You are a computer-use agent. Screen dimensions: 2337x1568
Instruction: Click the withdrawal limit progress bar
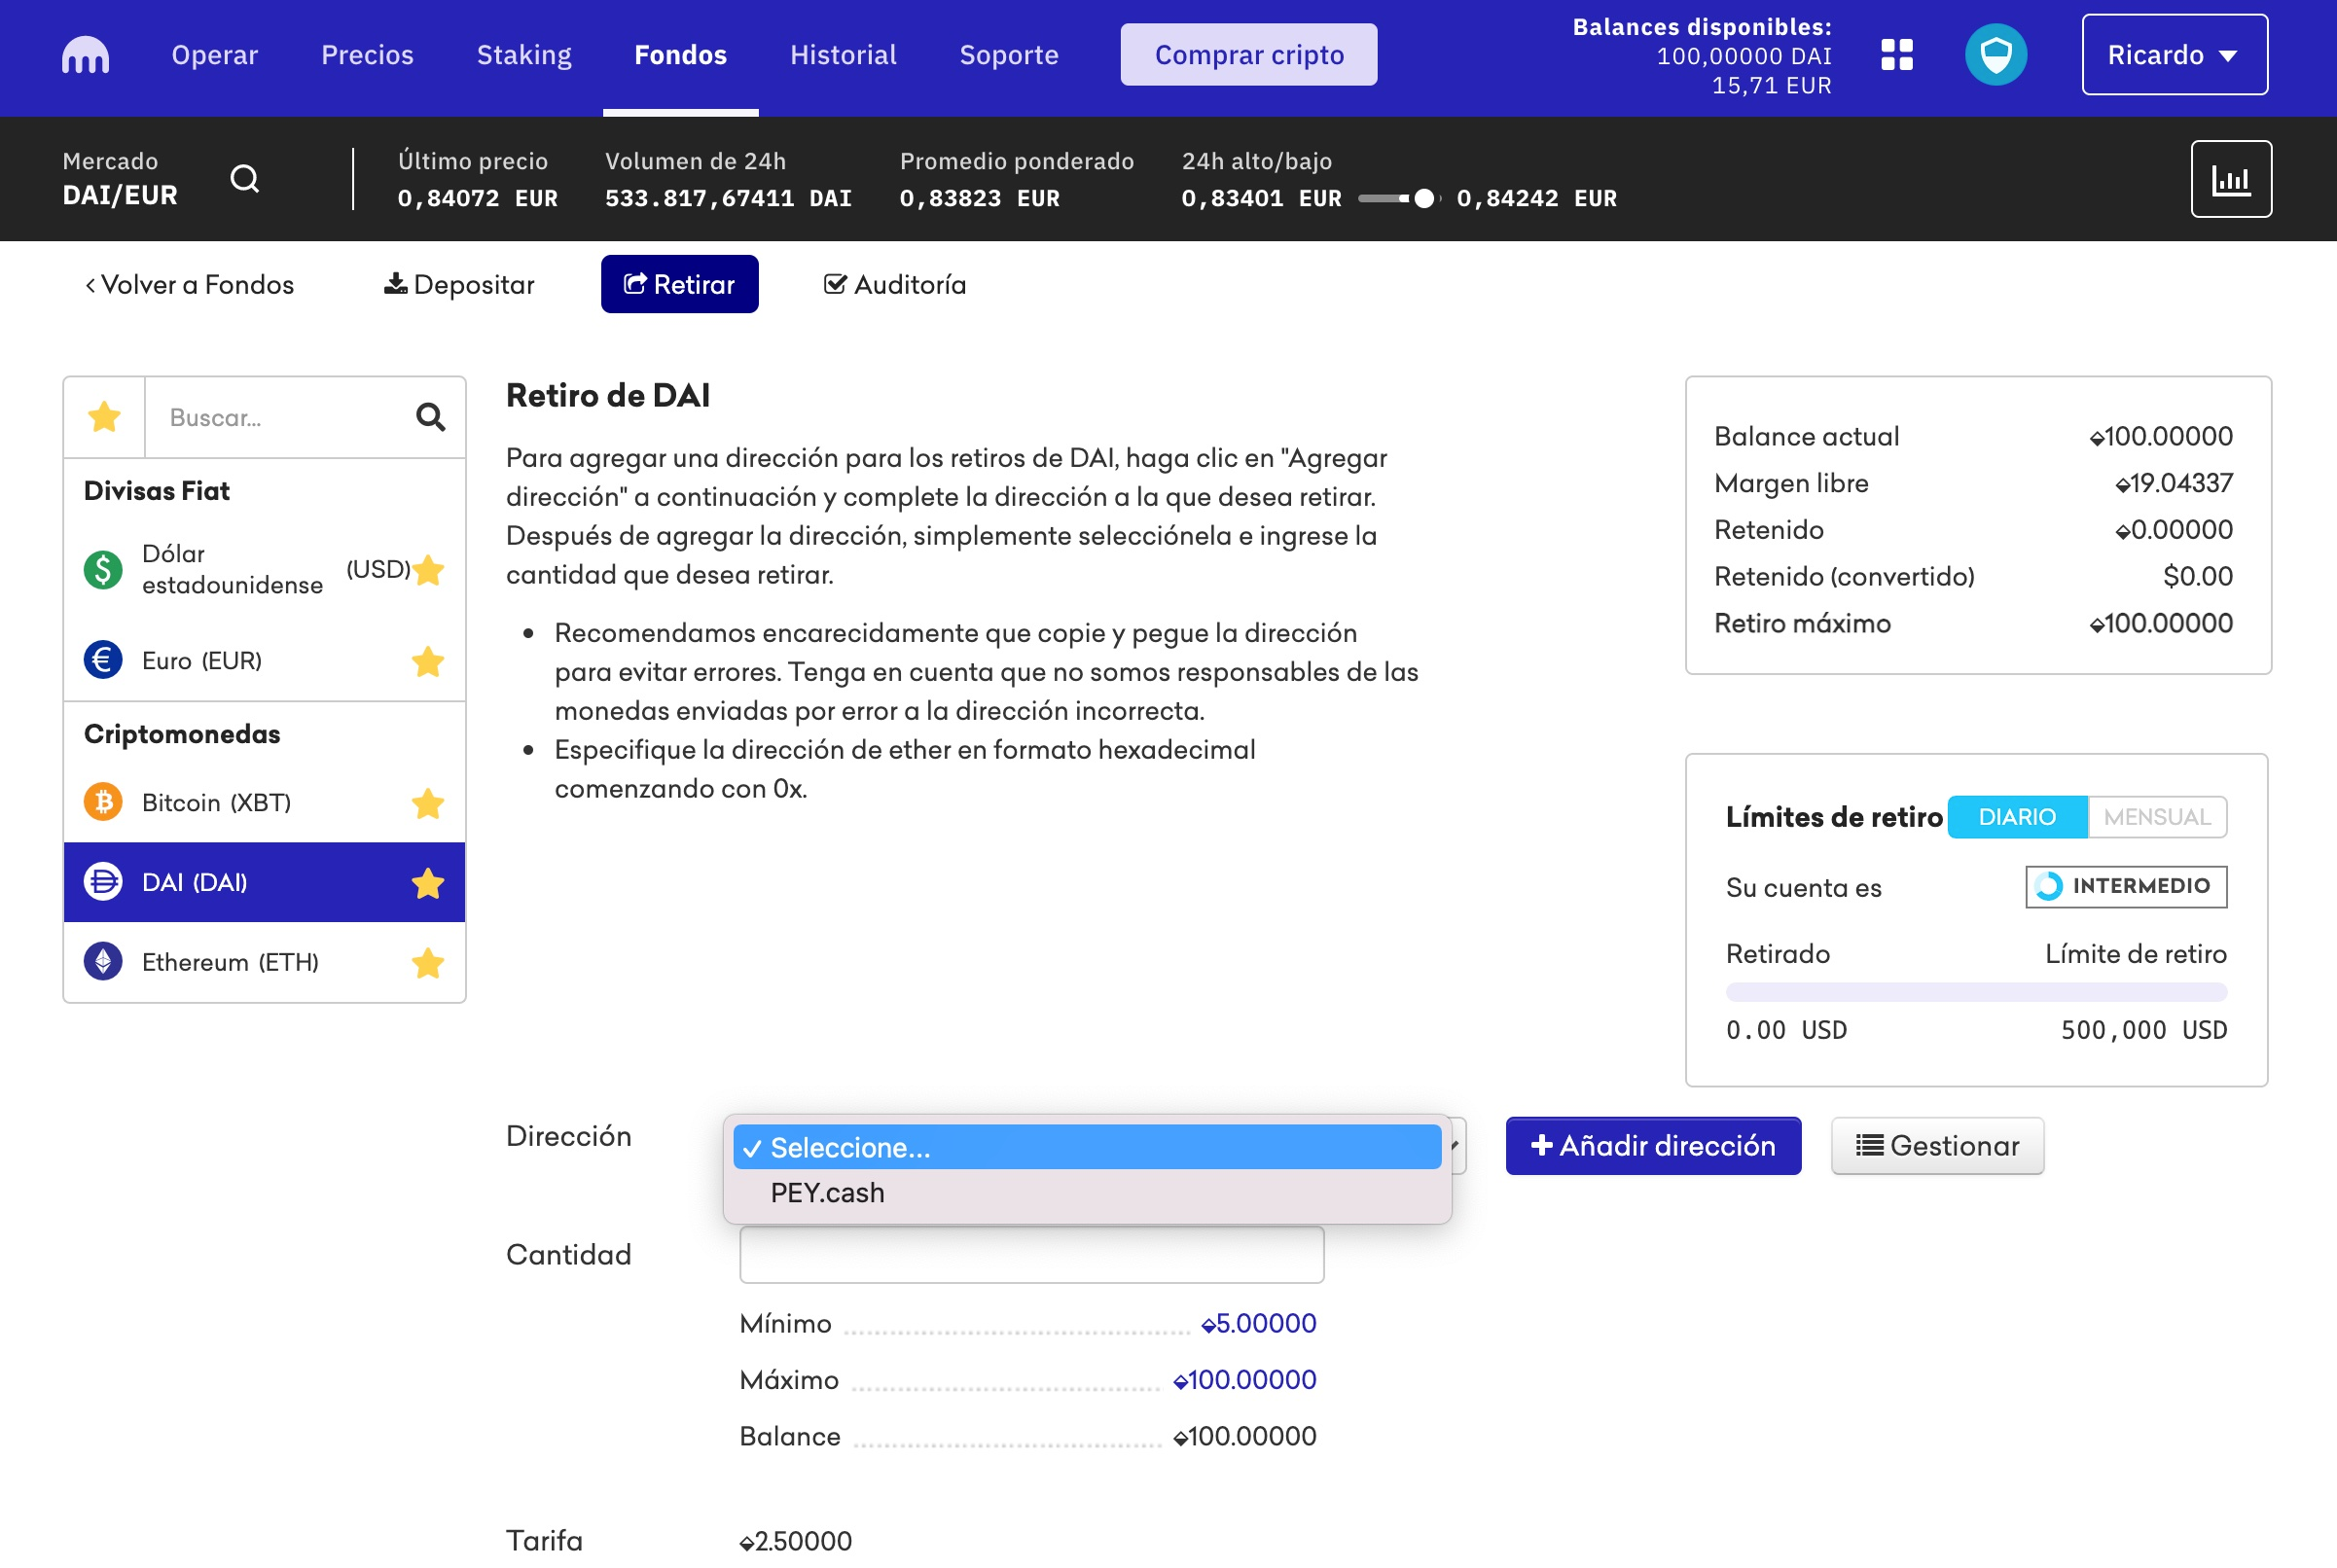coord(1976,992)
